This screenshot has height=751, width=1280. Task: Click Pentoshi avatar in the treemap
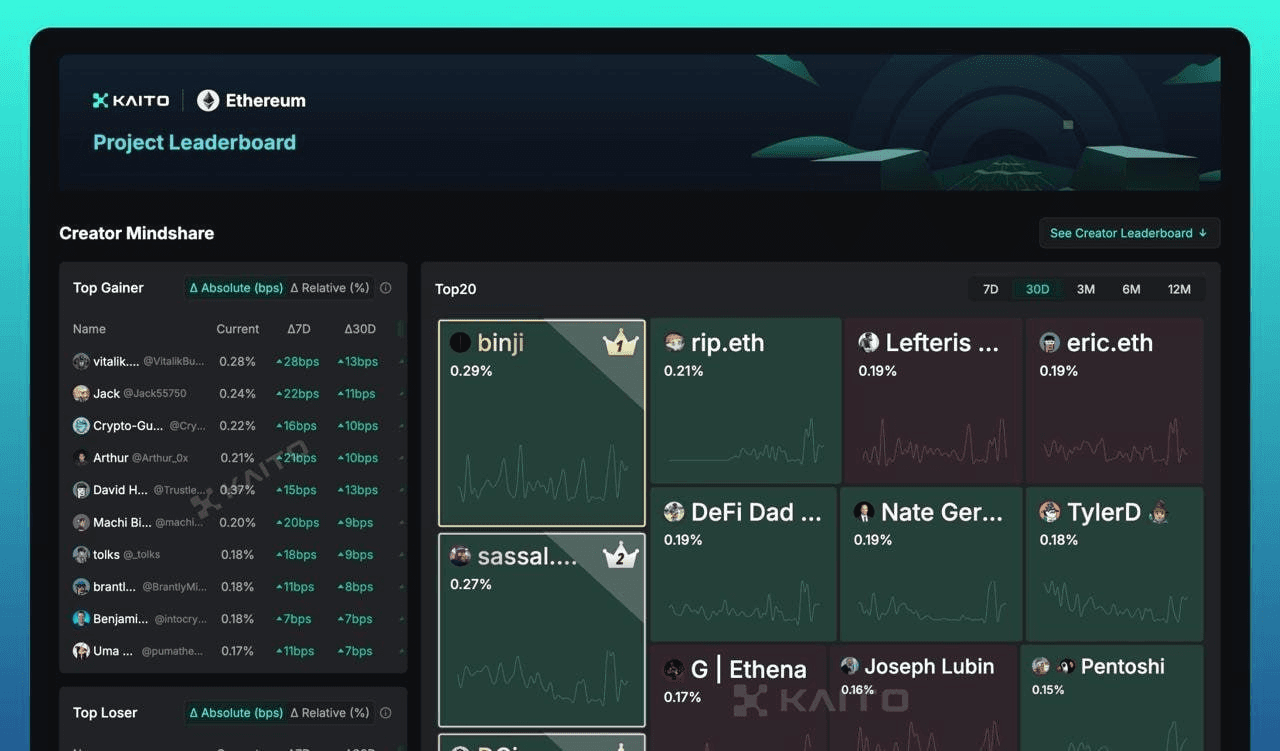pyautogui.click(x=1041, y=666)
